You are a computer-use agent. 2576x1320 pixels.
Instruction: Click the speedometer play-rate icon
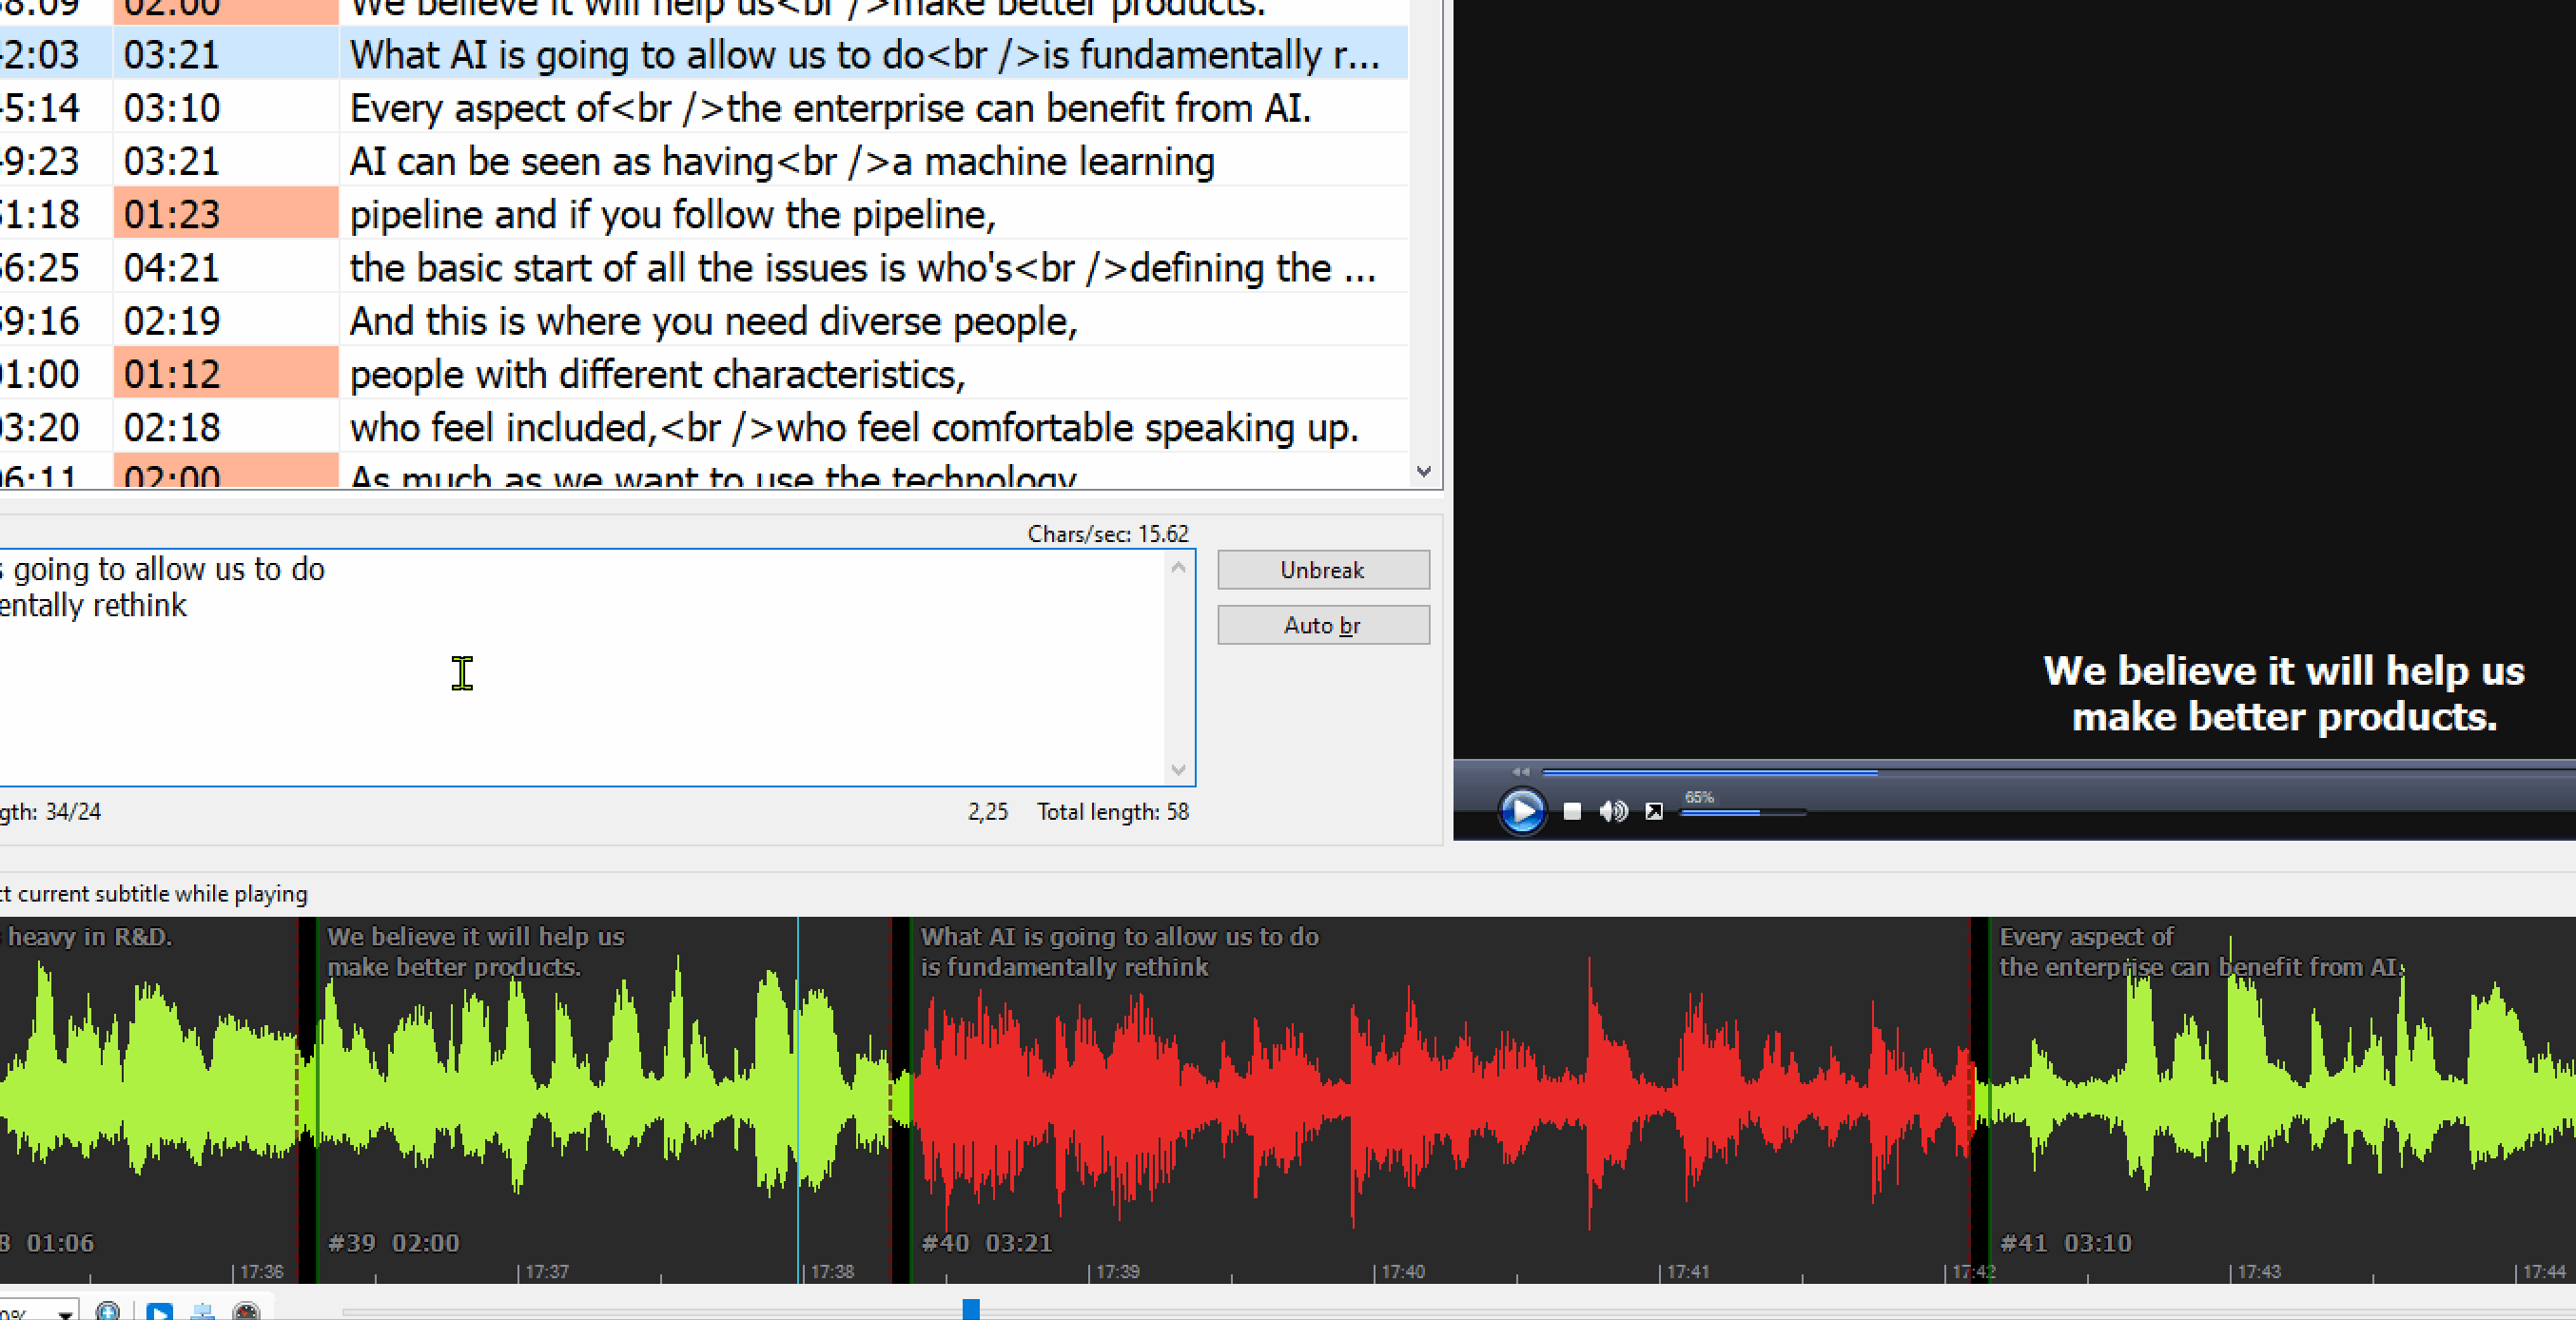(x=246, y=1310)
